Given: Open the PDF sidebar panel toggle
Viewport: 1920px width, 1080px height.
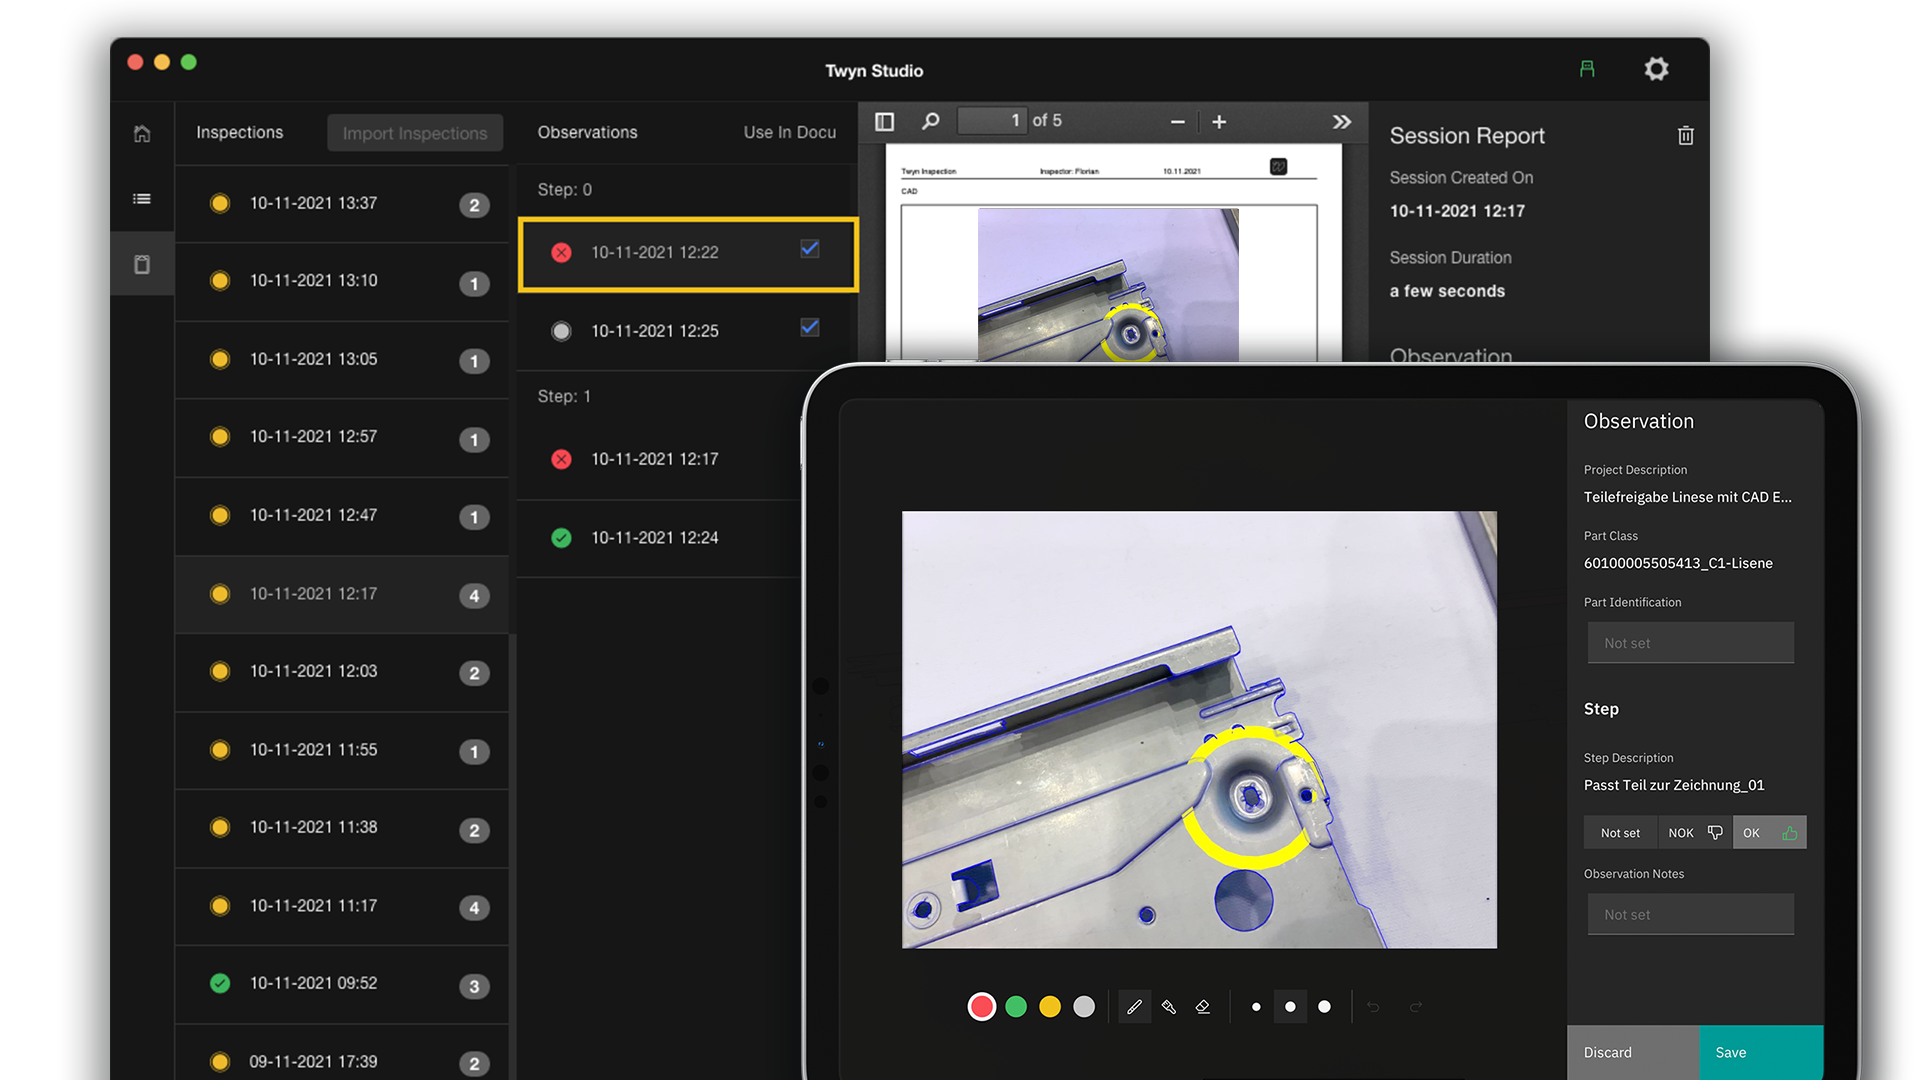Looking at the screenshot, I should coord(884,121).
